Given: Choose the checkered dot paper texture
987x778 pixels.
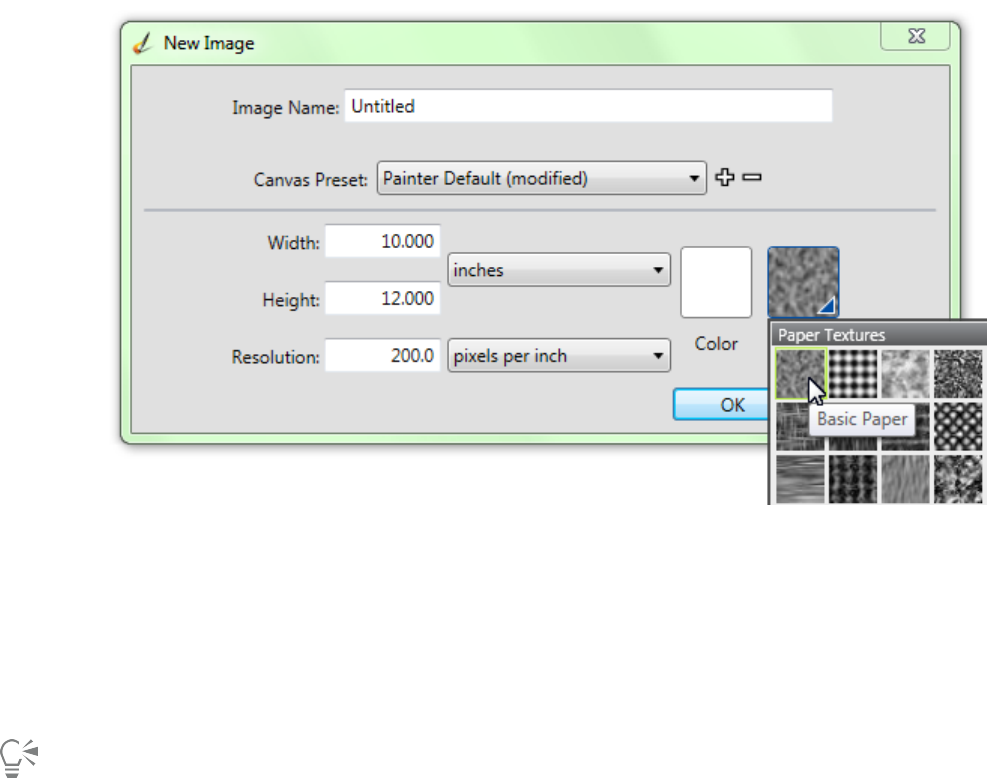Looking at the screenshot, I should [x=852, y=374].
